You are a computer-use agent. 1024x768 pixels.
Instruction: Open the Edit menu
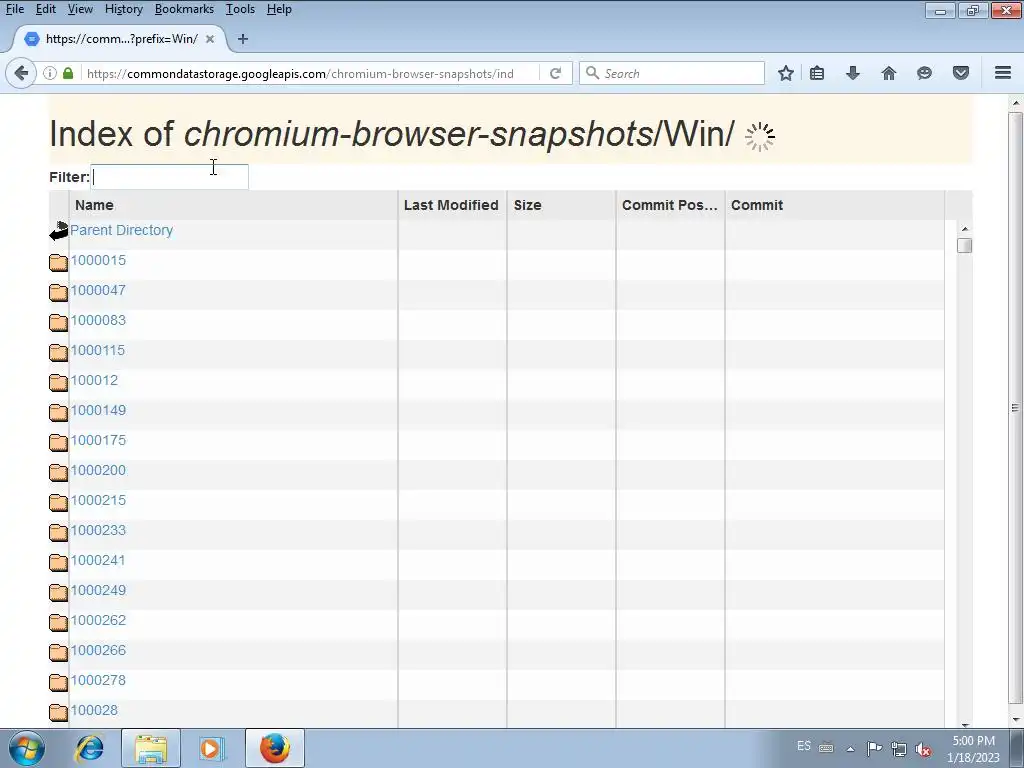click(x=46, y=9)
